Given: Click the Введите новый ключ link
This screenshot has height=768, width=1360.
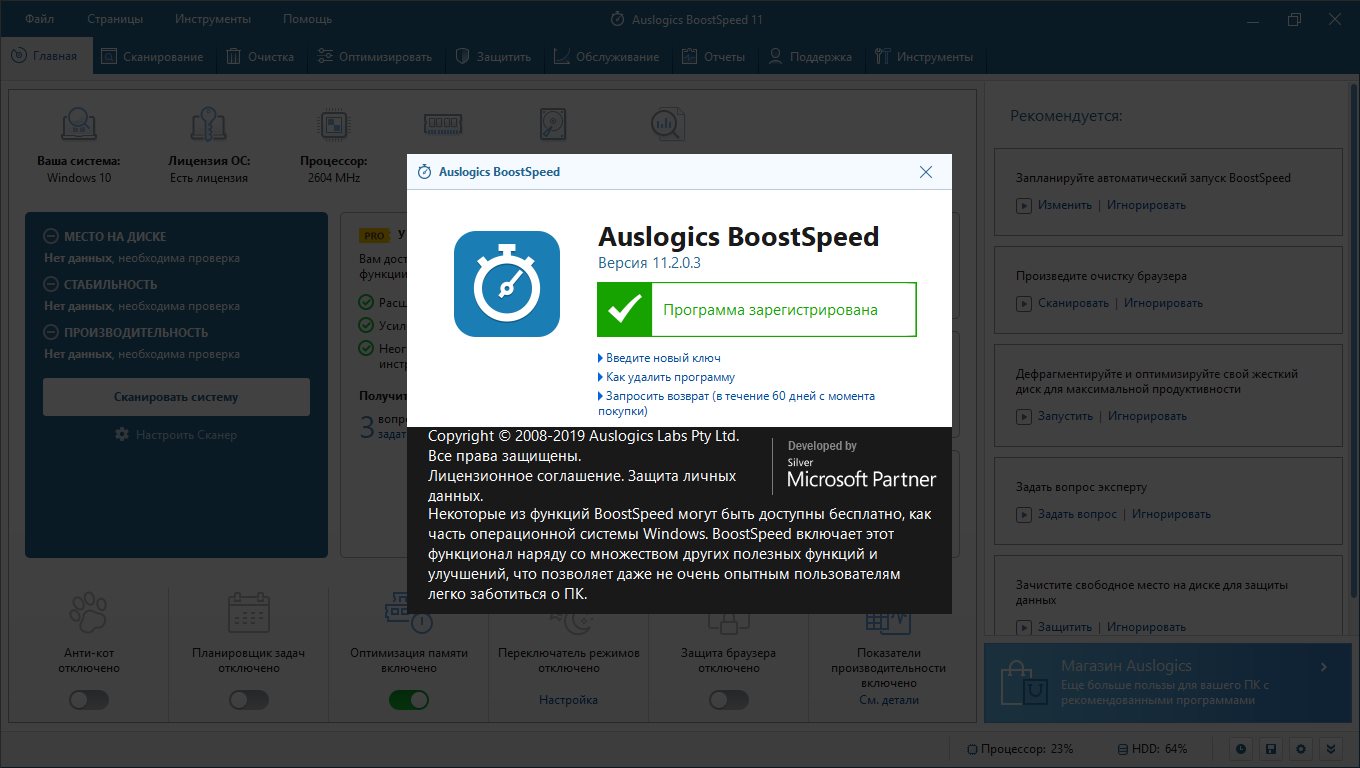Looking at the screenshot, I should click(663, 358).
